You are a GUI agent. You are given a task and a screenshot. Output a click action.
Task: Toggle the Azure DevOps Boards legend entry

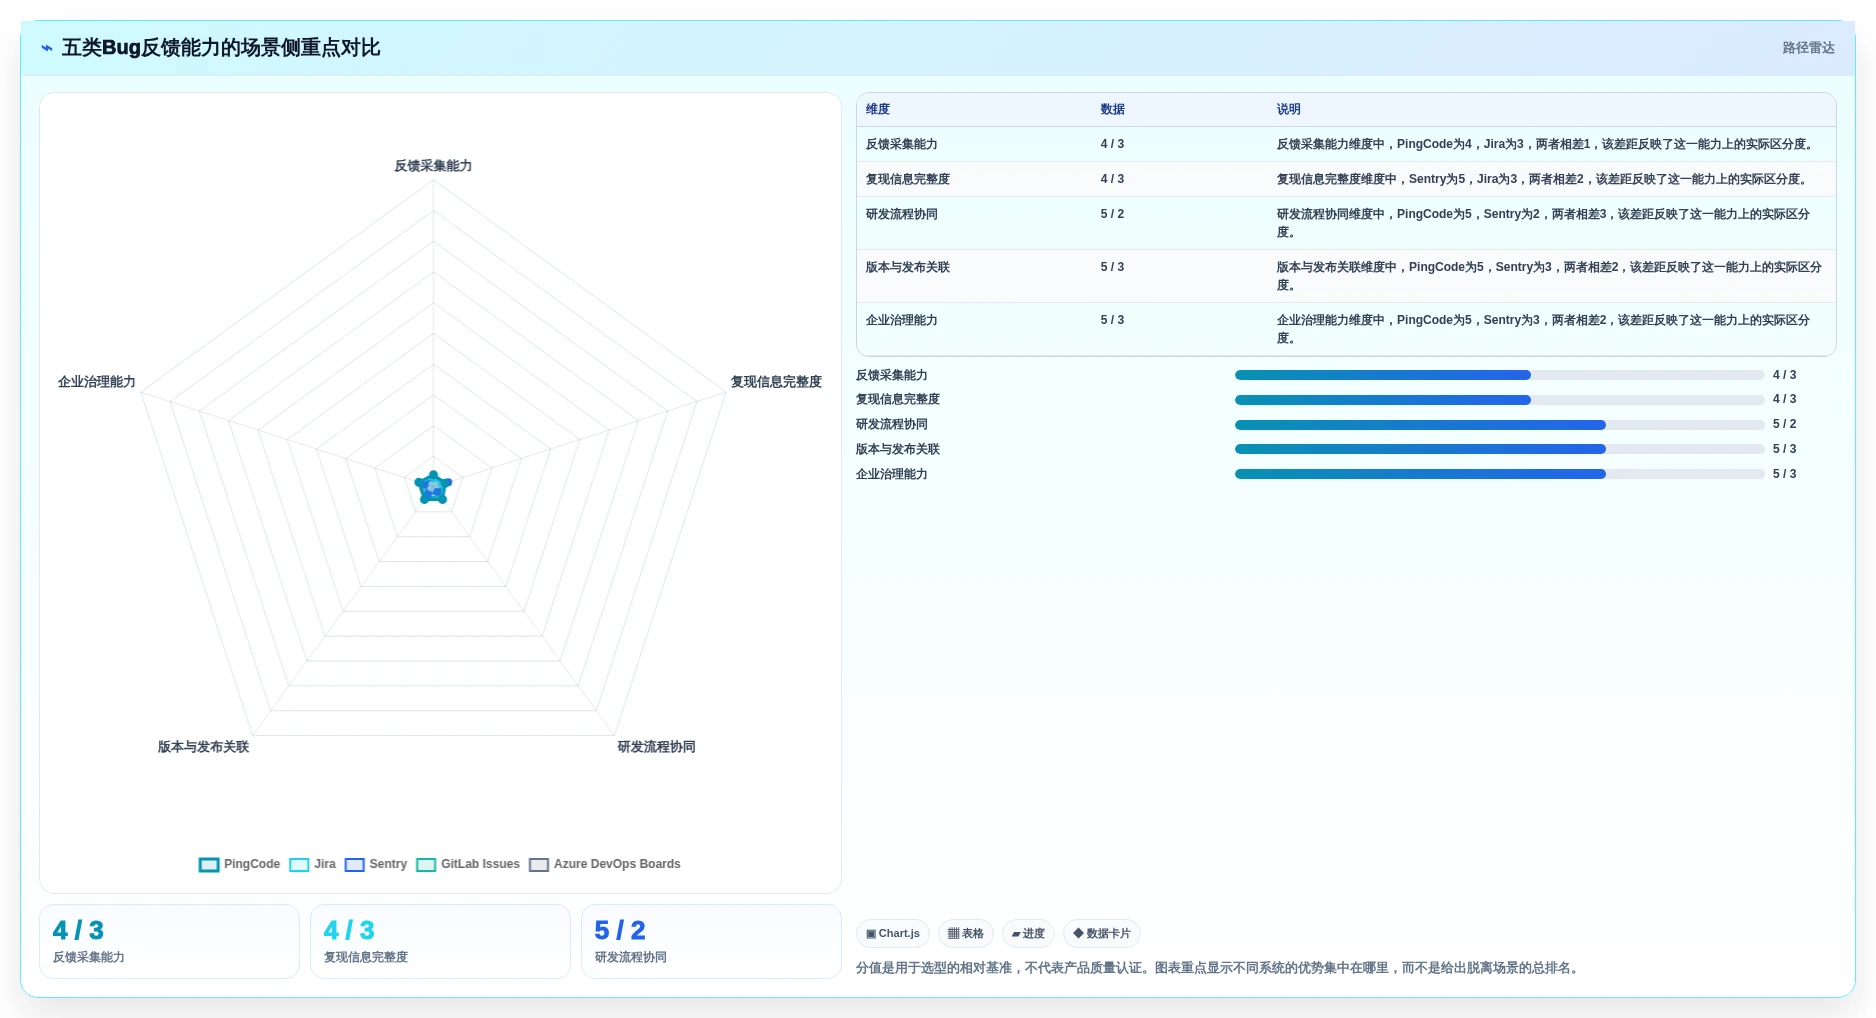coord(605,865)
